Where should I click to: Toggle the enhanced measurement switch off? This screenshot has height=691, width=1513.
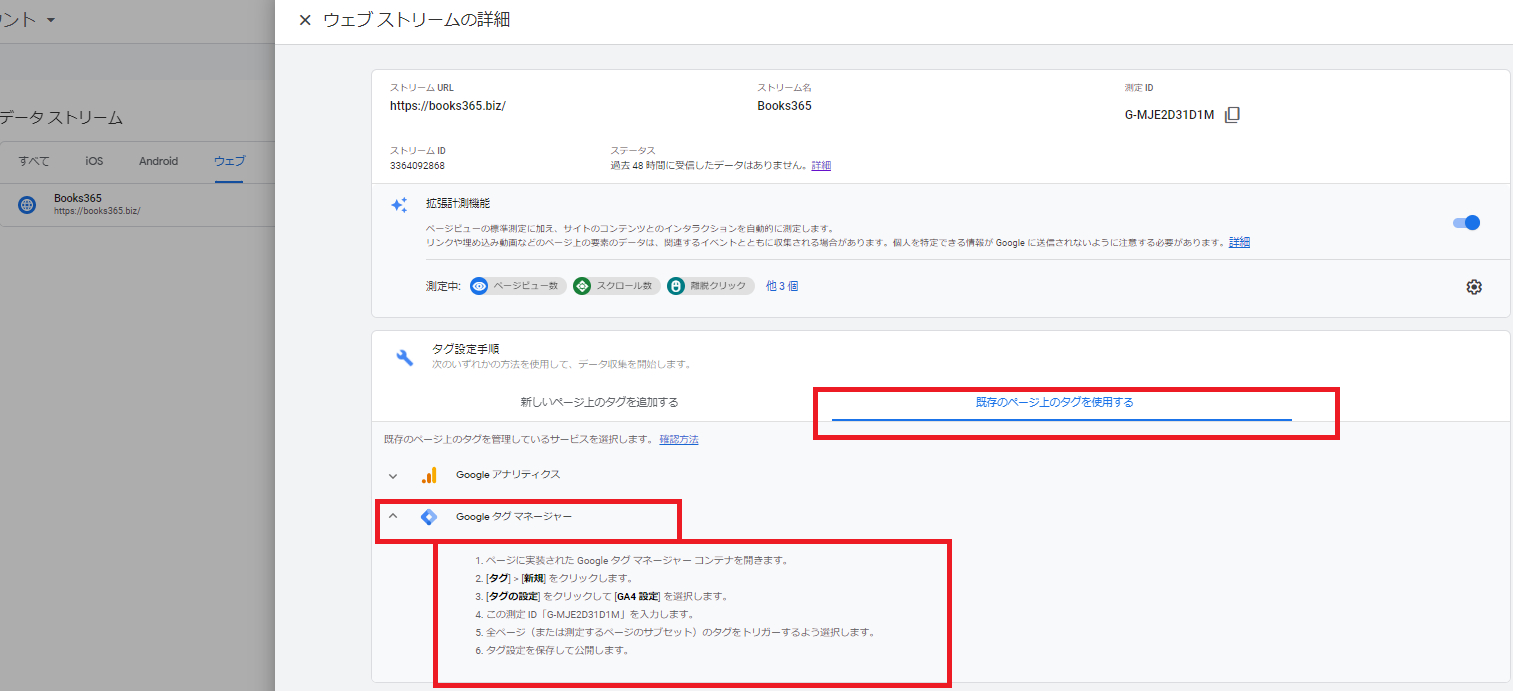click(x=1465, y=223)
